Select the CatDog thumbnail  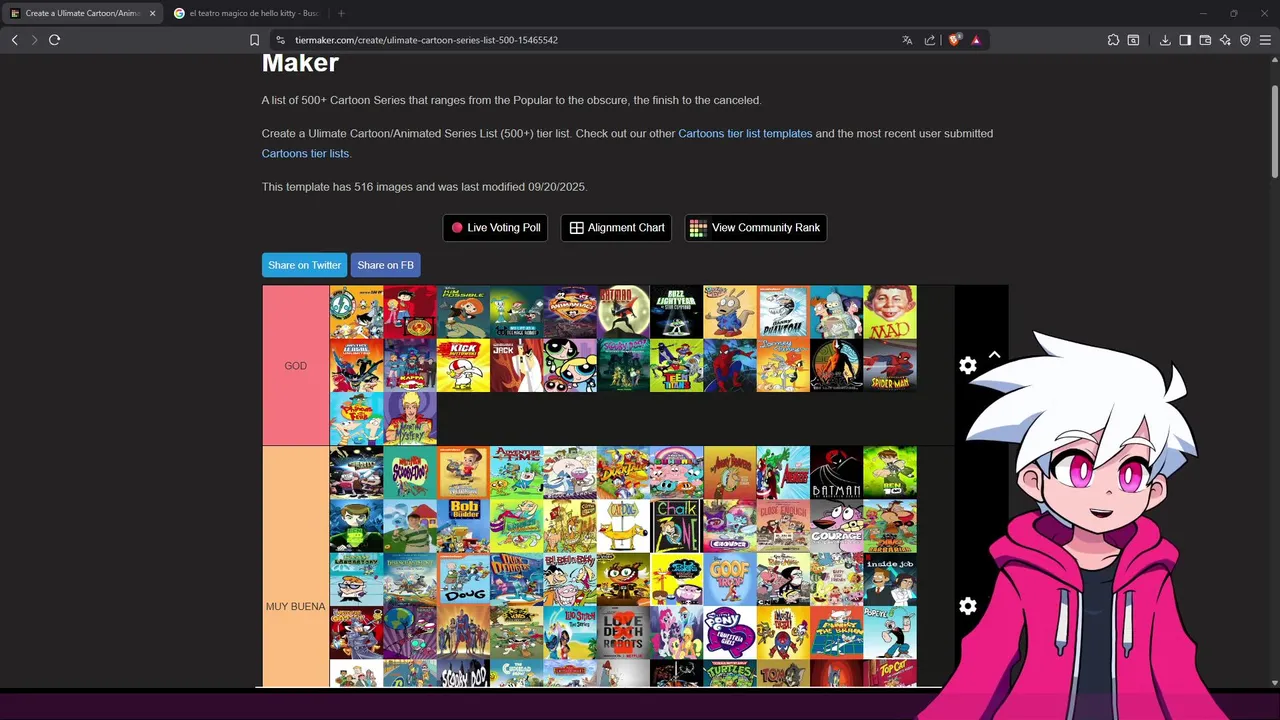point(623,525)
